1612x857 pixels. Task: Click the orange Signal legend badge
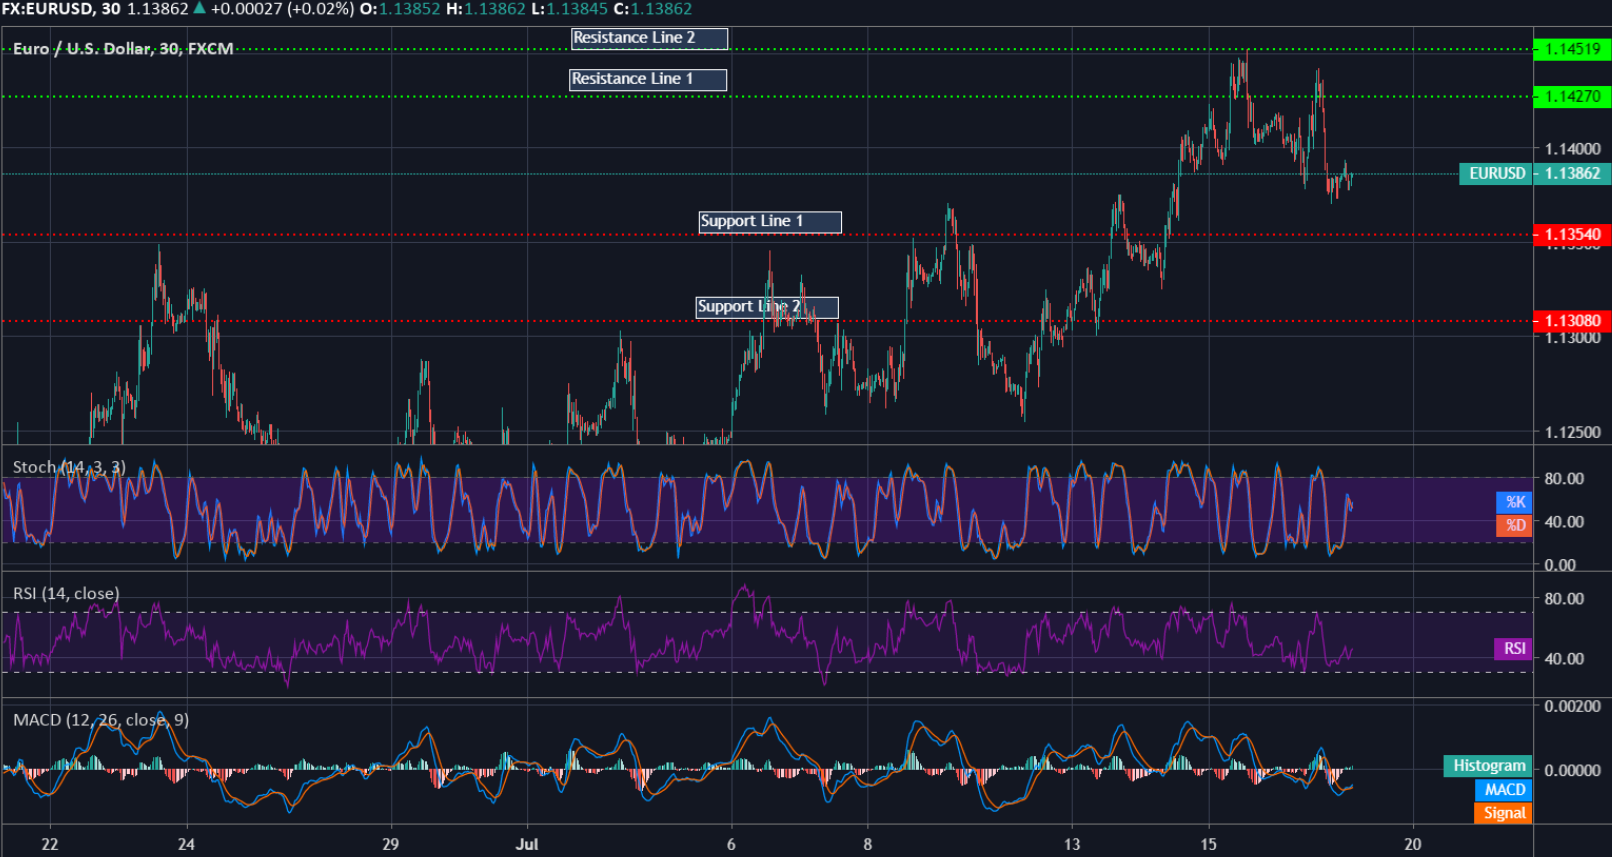coord(1503,813)
